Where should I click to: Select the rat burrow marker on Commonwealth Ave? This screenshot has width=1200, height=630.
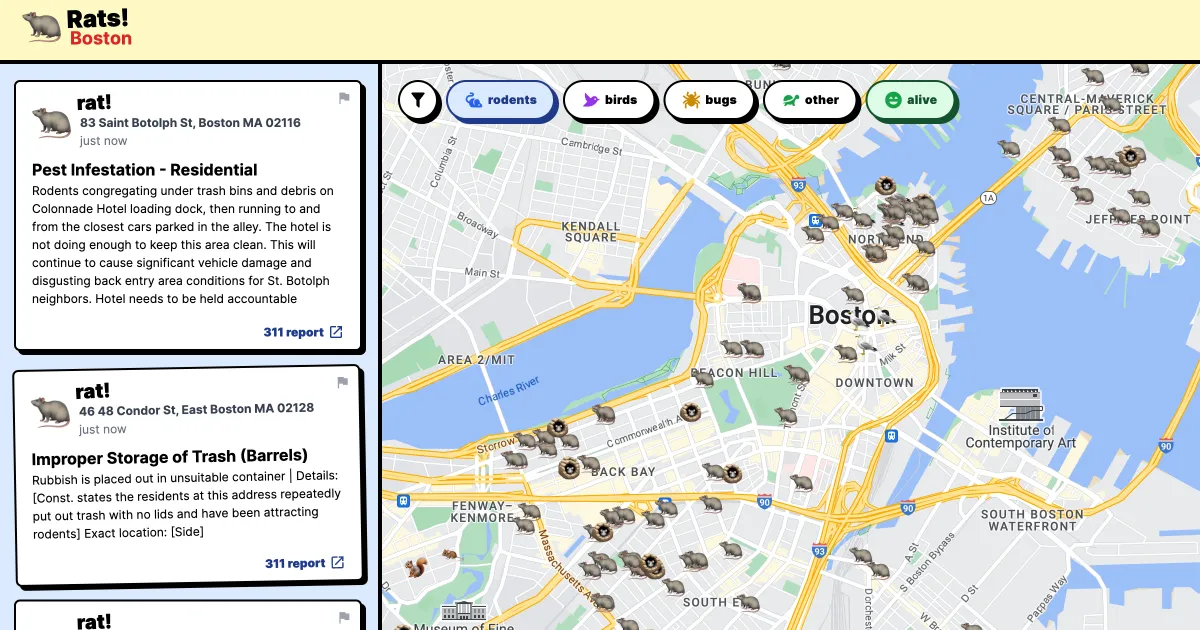tap(690, 412)
